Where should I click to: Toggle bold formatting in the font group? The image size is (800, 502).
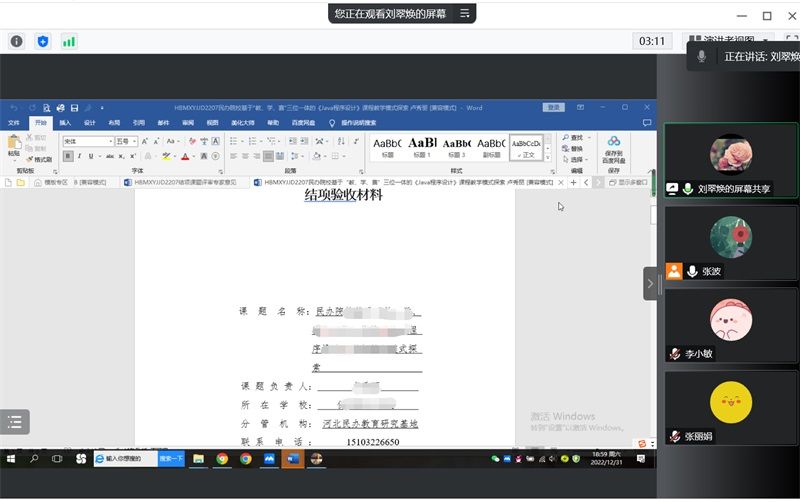coord(68,157)
